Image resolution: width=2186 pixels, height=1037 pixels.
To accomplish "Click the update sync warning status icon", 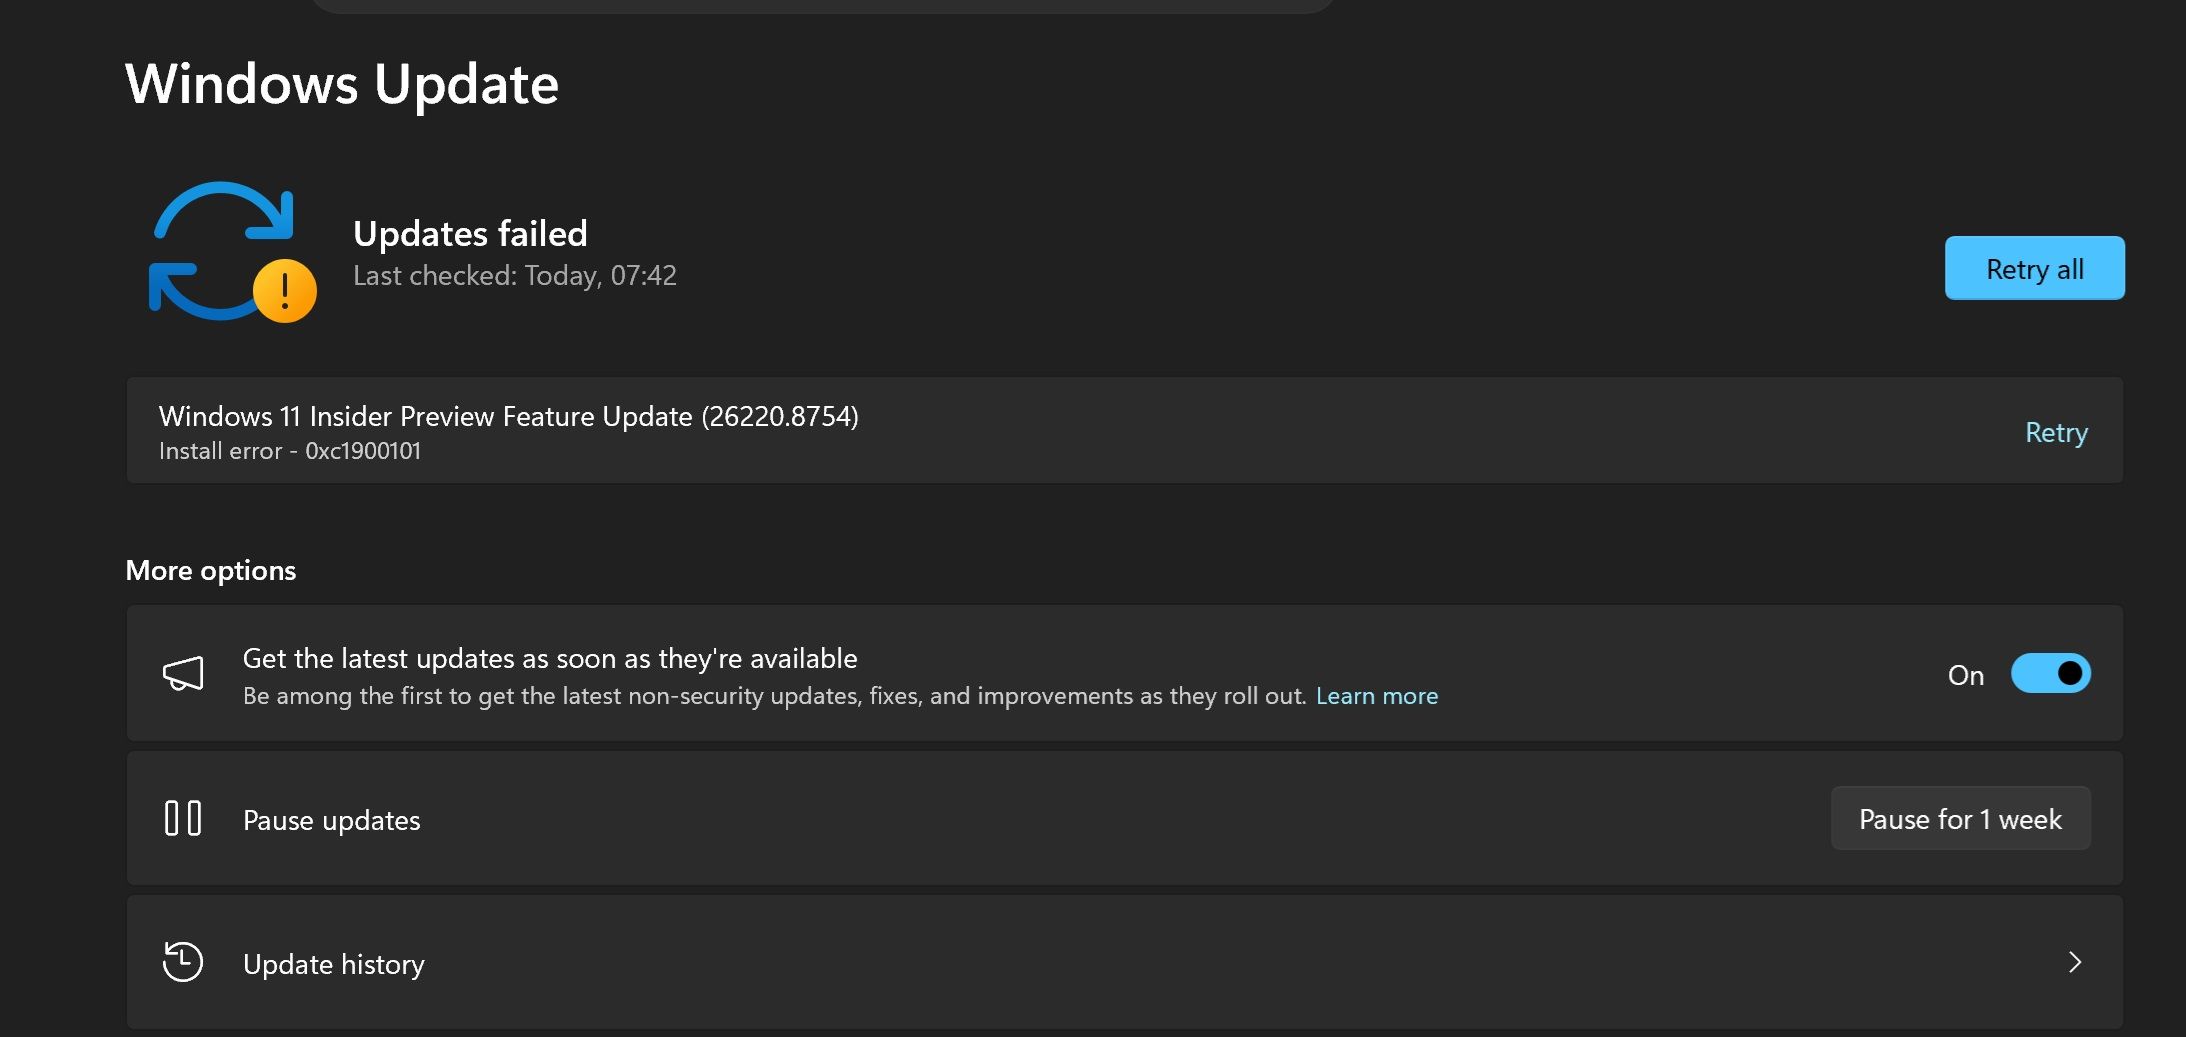I will pyautogui.click(x=232, y=252).
